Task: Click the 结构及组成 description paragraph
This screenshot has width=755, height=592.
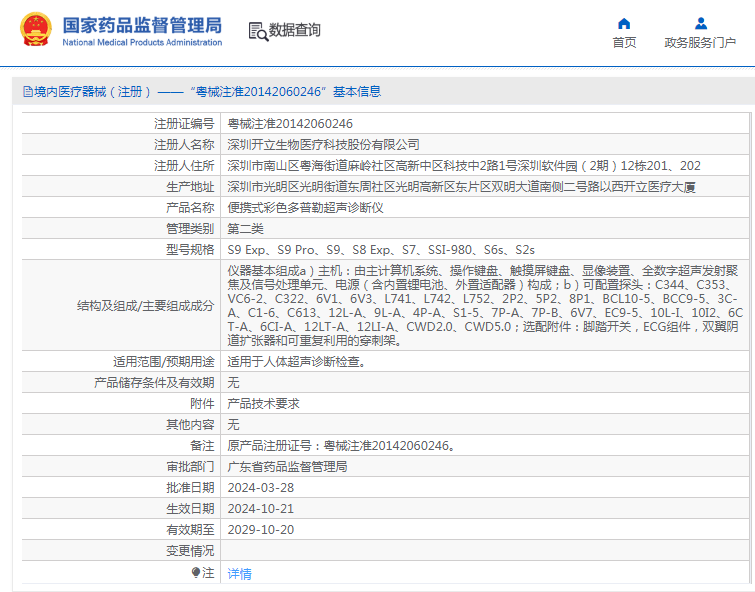Action: tap(485, 305)
